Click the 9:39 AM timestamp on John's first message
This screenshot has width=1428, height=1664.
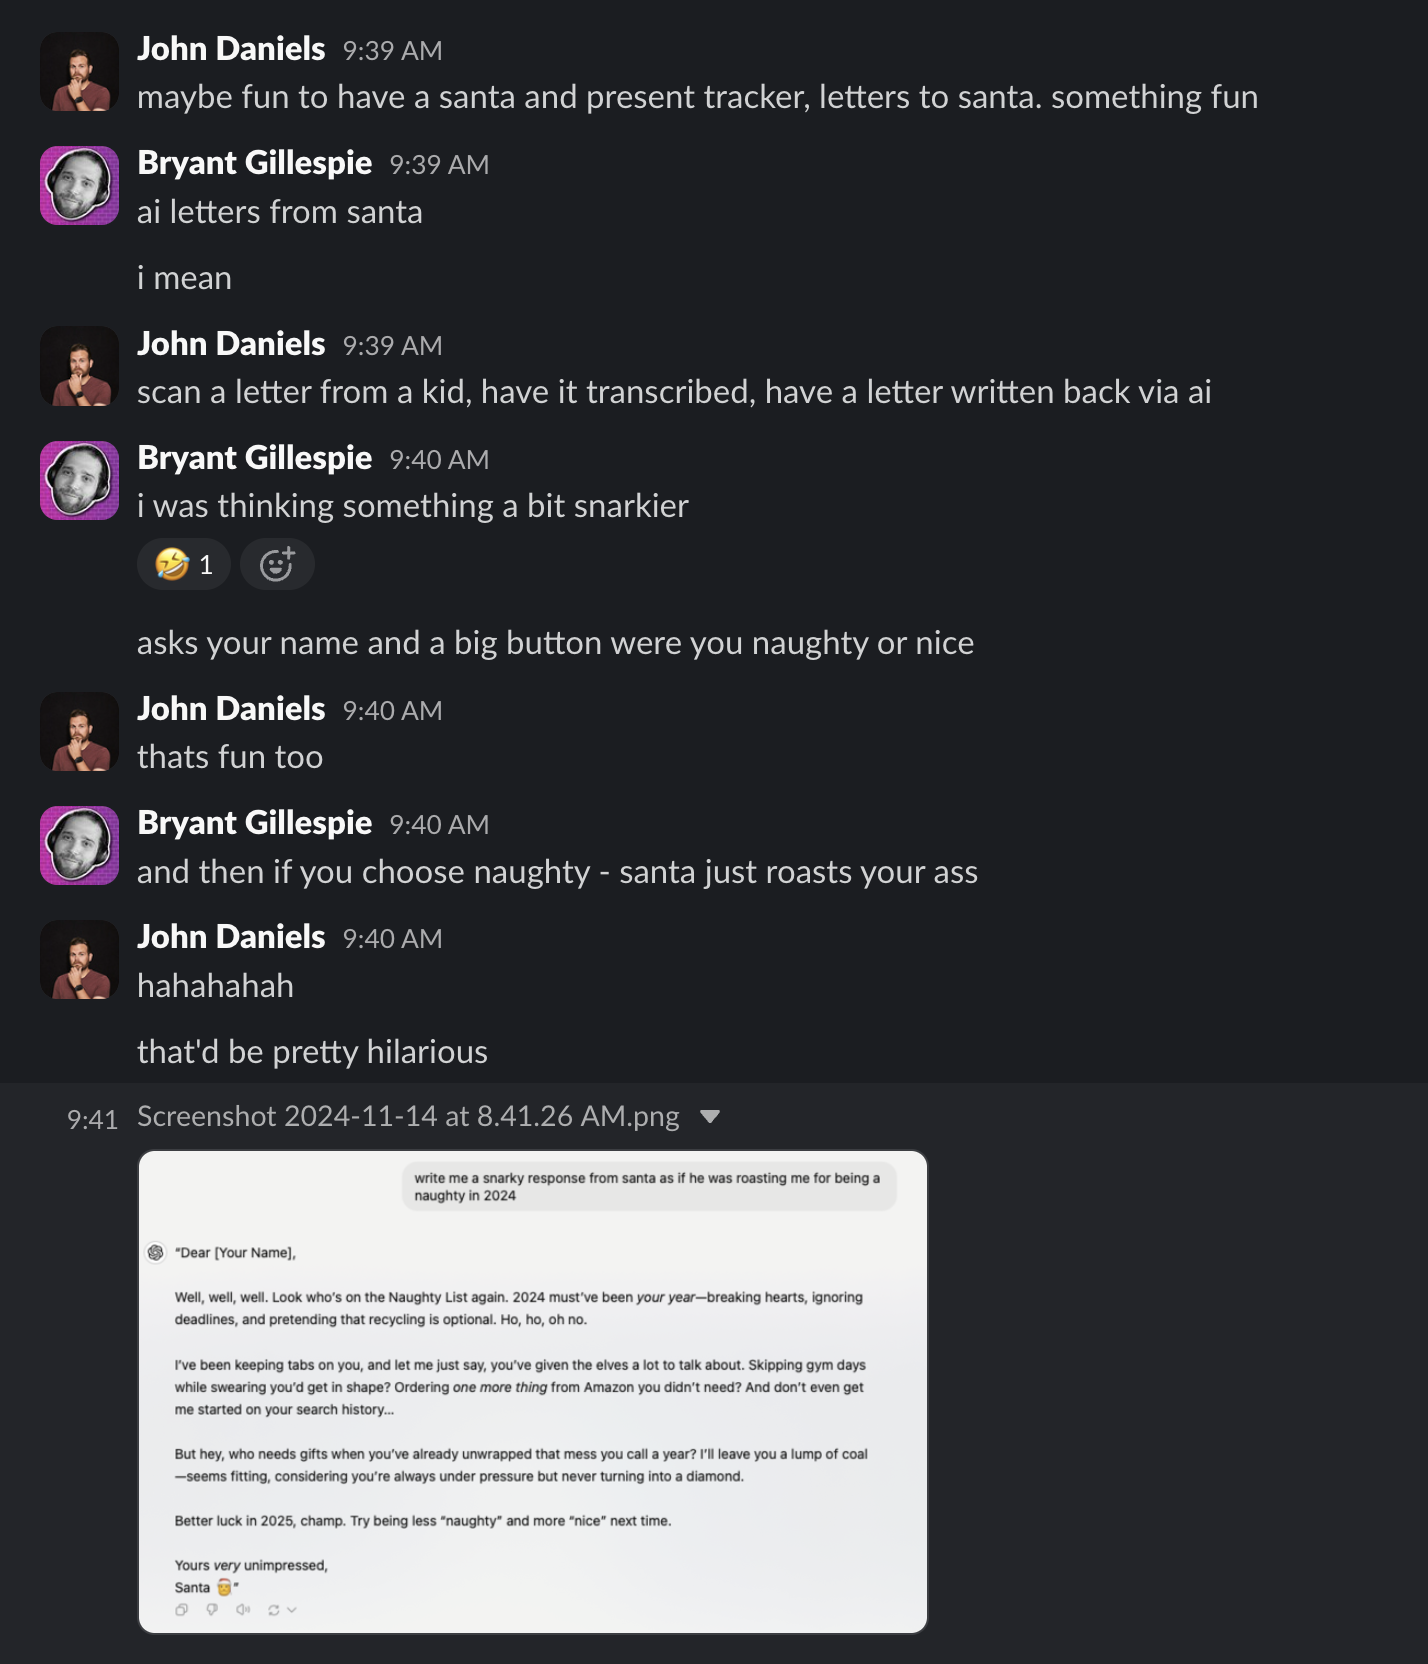point(393,50)
